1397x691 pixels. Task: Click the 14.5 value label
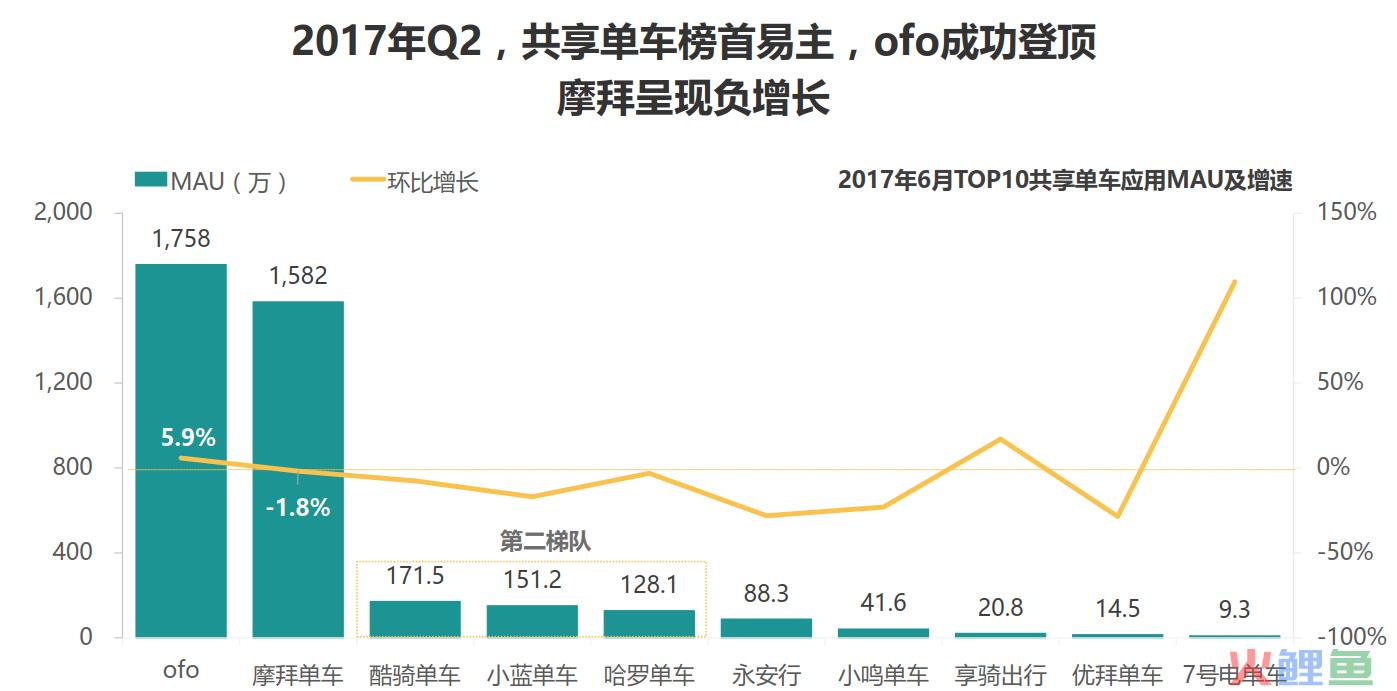(1117, 609)
